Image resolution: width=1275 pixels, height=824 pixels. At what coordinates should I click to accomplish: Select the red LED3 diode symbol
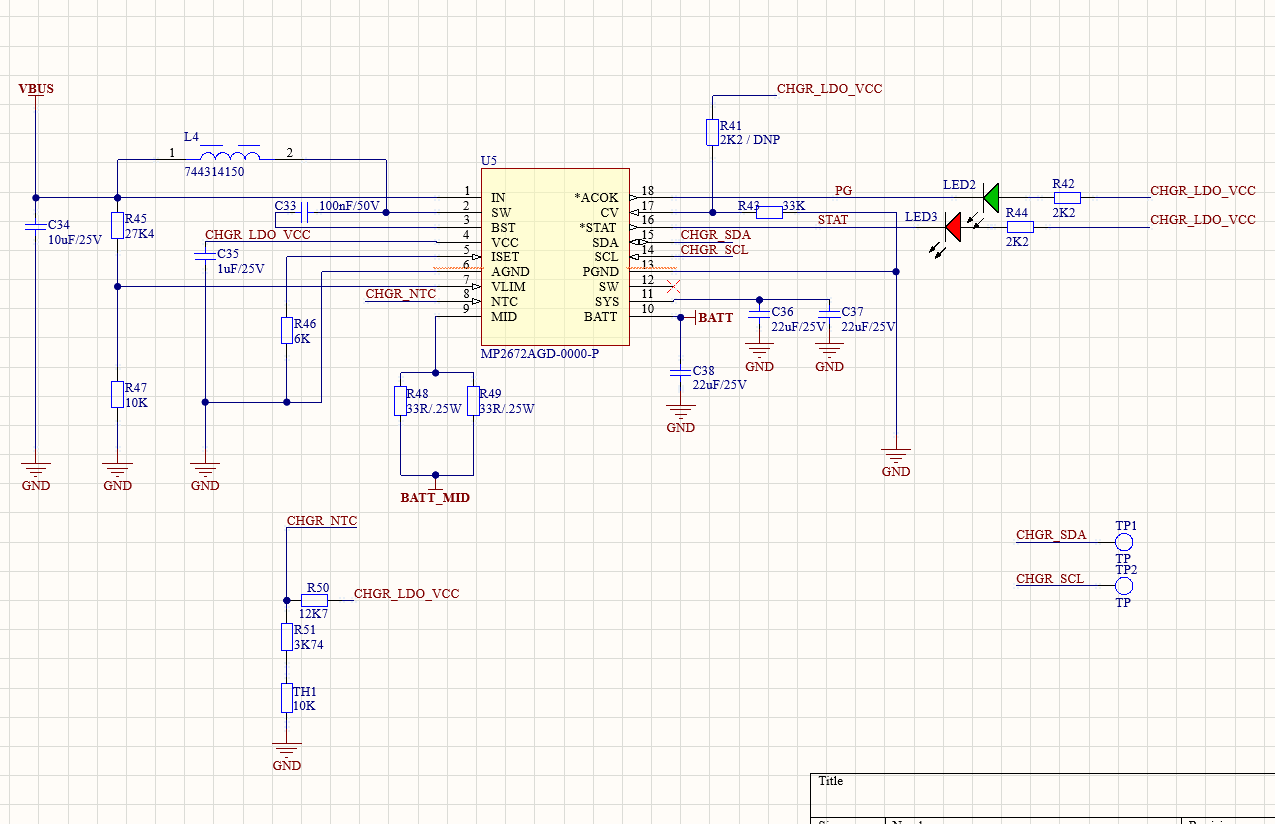tap(953, 227)
